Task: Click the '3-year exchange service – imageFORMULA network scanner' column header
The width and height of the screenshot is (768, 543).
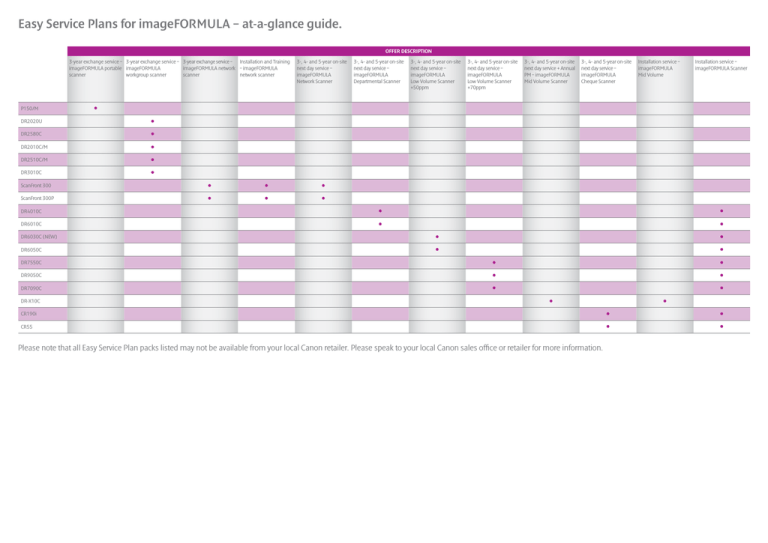Action: 209,69
